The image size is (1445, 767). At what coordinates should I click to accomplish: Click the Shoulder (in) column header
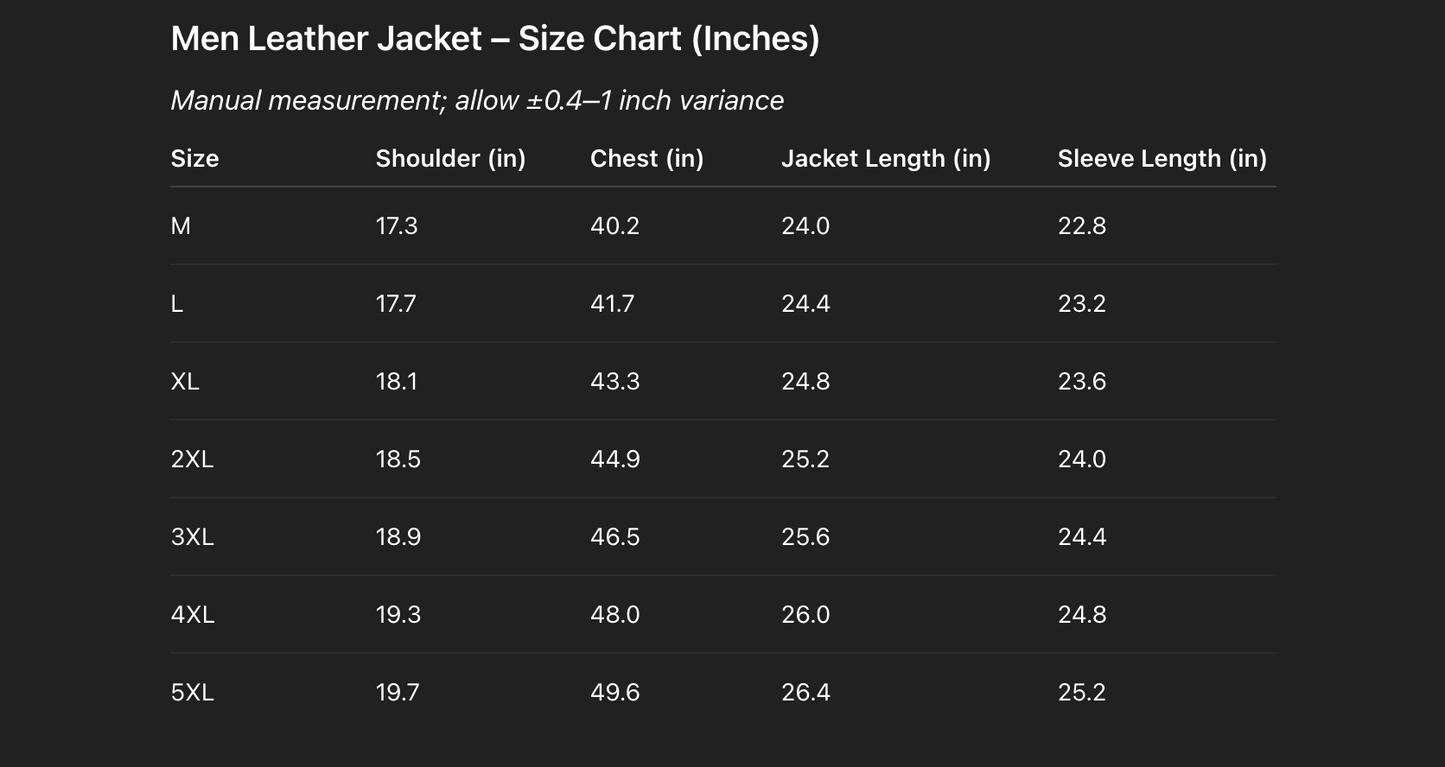(450, 159)
